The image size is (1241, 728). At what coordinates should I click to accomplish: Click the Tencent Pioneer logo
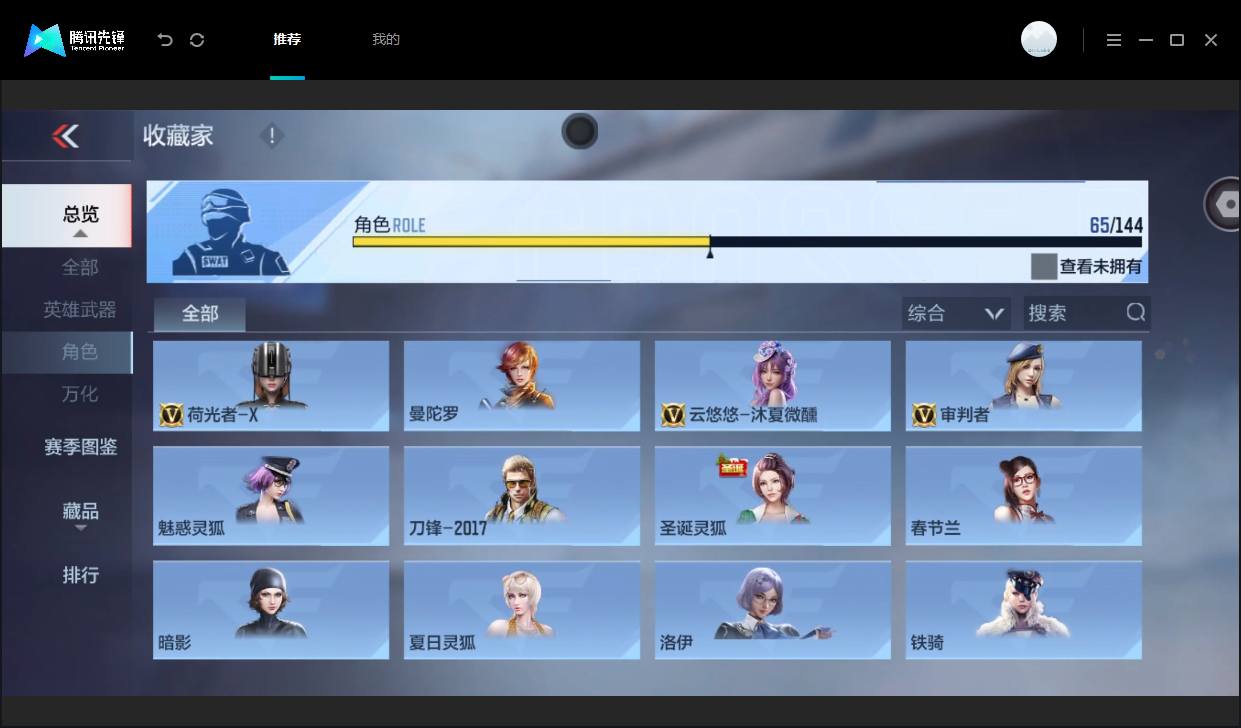(74, 40)
